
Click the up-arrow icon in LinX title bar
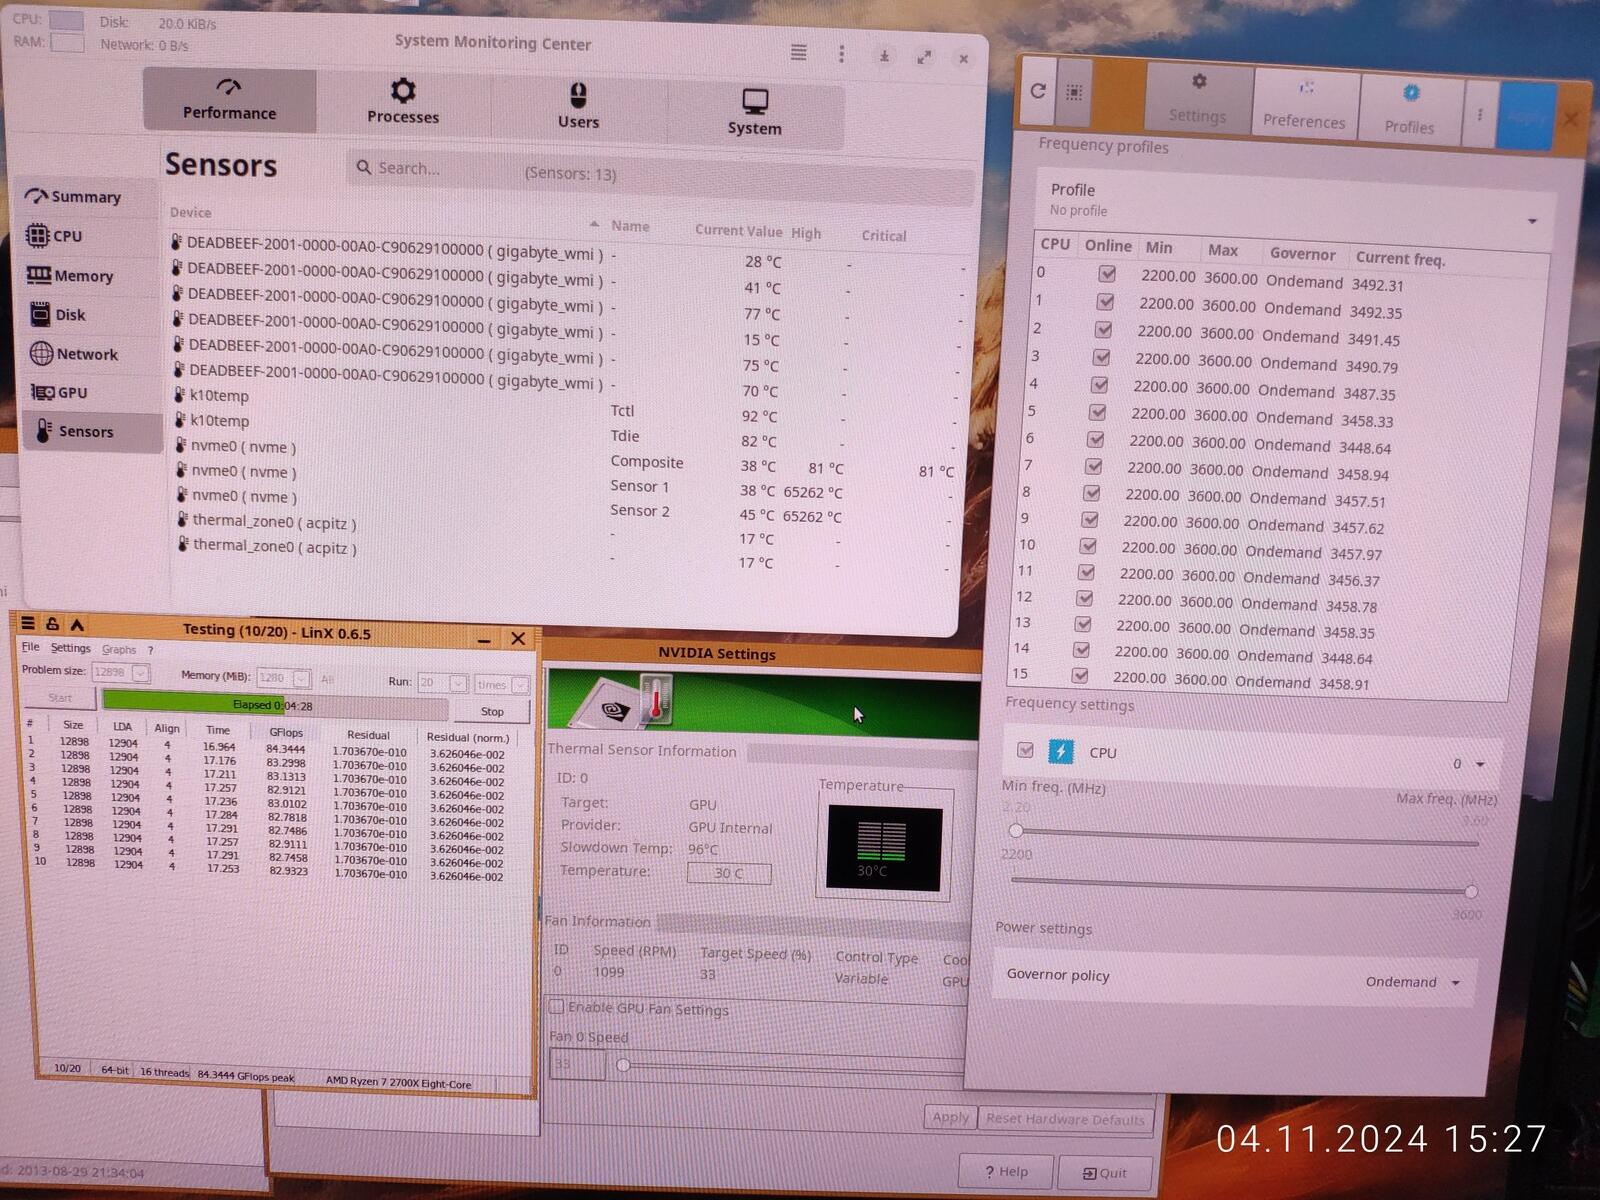point(77,625)
